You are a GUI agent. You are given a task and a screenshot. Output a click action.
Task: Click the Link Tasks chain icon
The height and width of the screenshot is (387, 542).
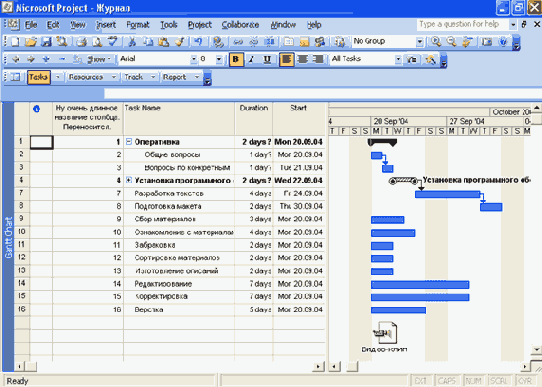pyautogui.click(x=238, y=42)
